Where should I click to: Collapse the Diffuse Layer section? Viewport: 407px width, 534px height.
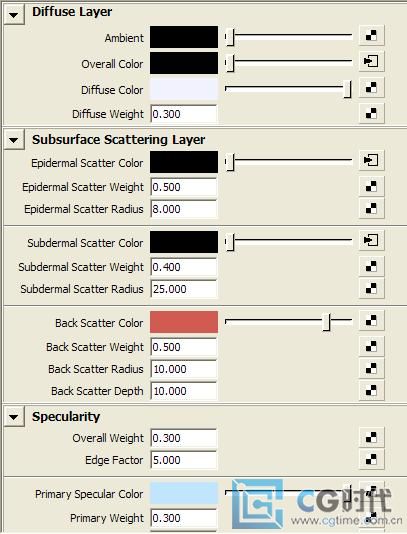pyautogui.click(x=14, y=15)
